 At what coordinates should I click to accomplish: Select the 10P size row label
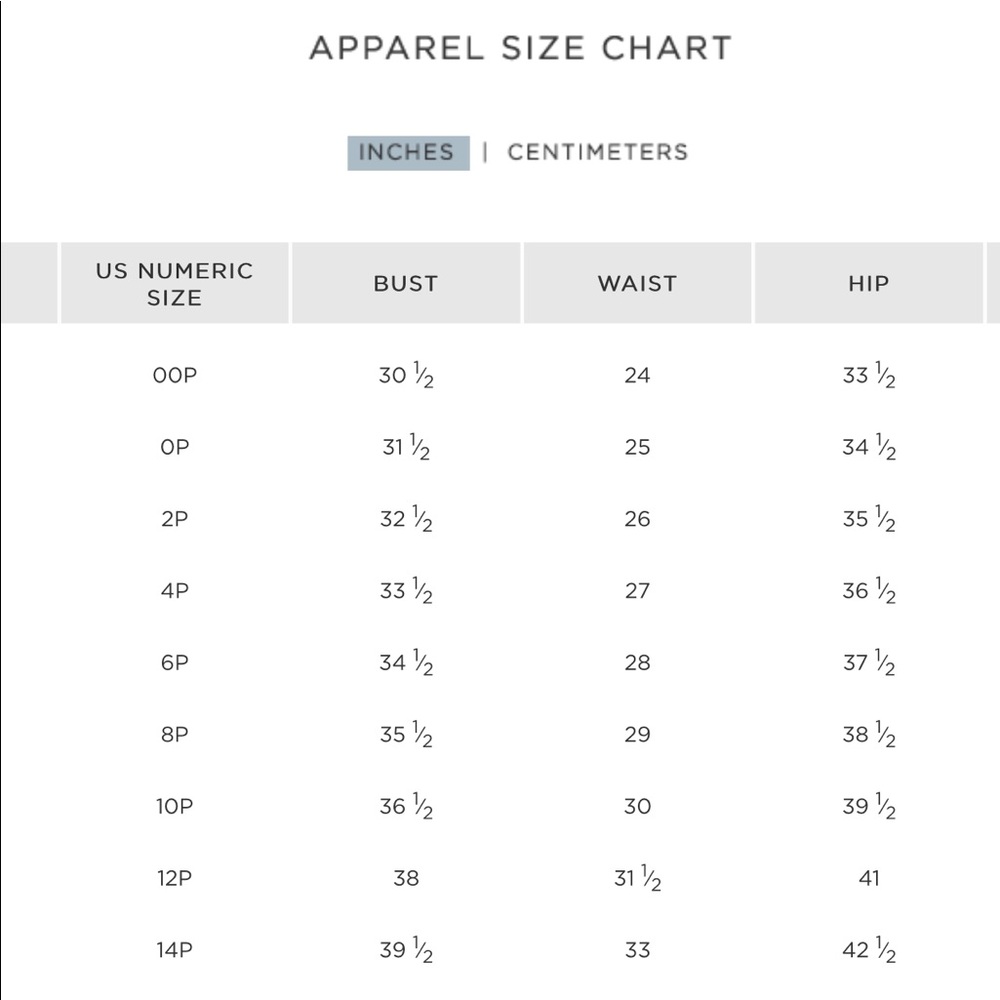175,806
